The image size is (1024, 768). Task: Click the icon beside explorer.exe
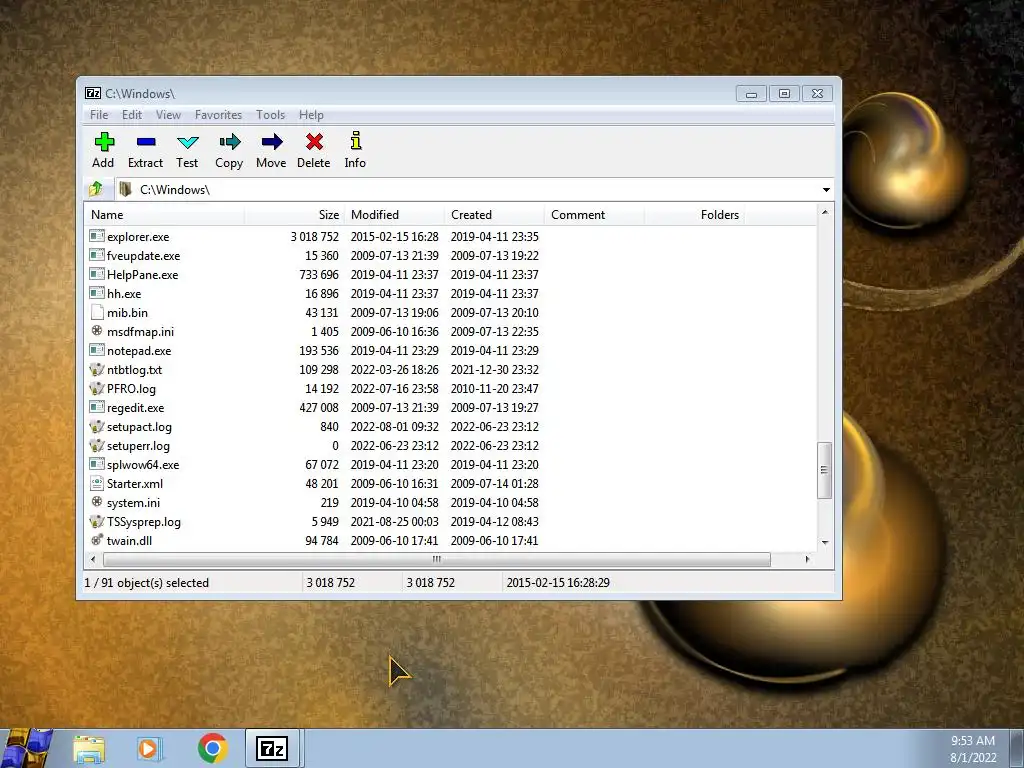(97, 236)
